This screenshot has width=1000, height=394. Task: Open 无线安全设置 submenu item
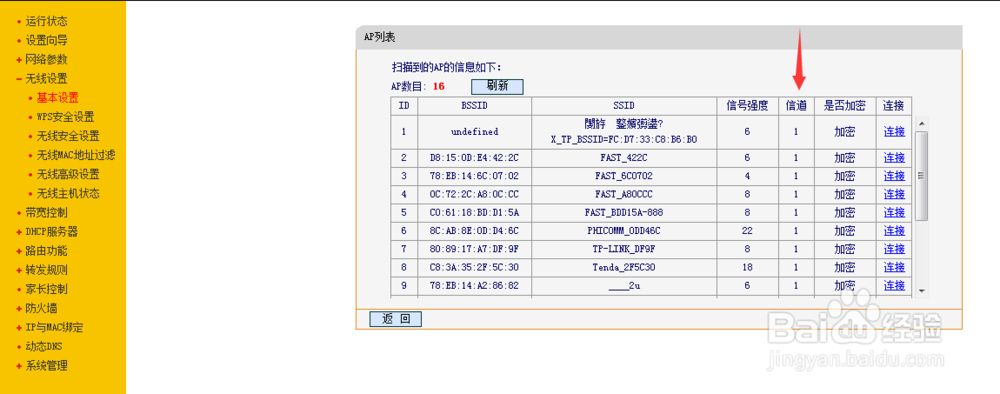coord(68,136)
